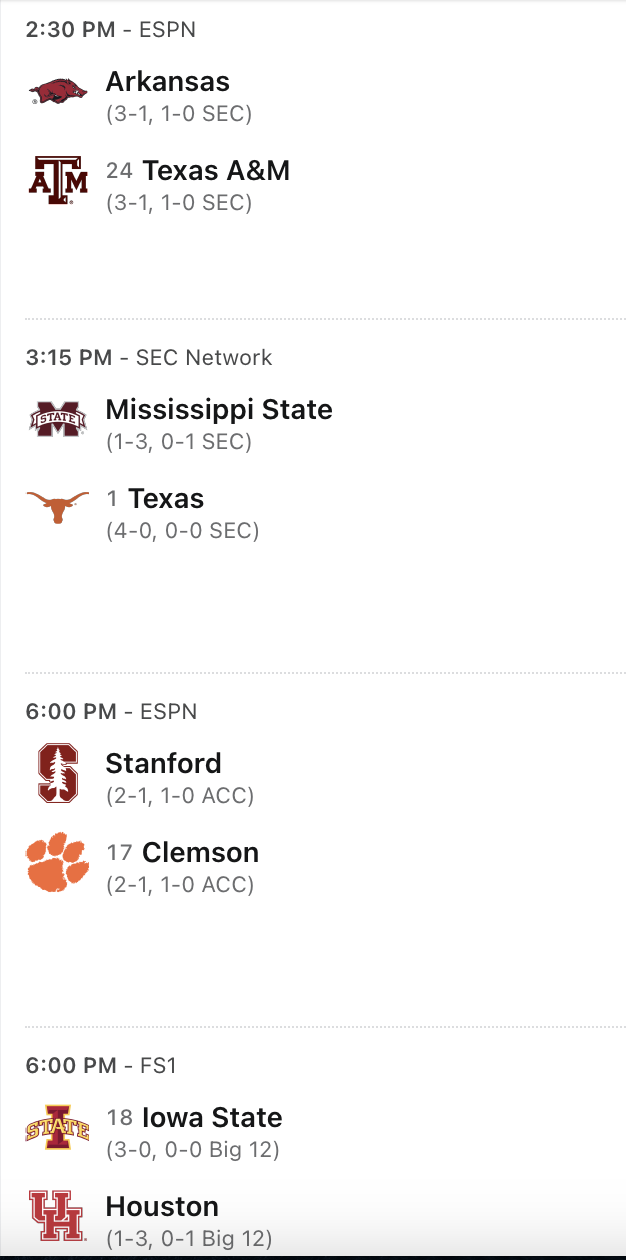Viewport: 626px width, 1260px height.
Task: Click the Clemson tiger paw logo
Action: point(57,862)
